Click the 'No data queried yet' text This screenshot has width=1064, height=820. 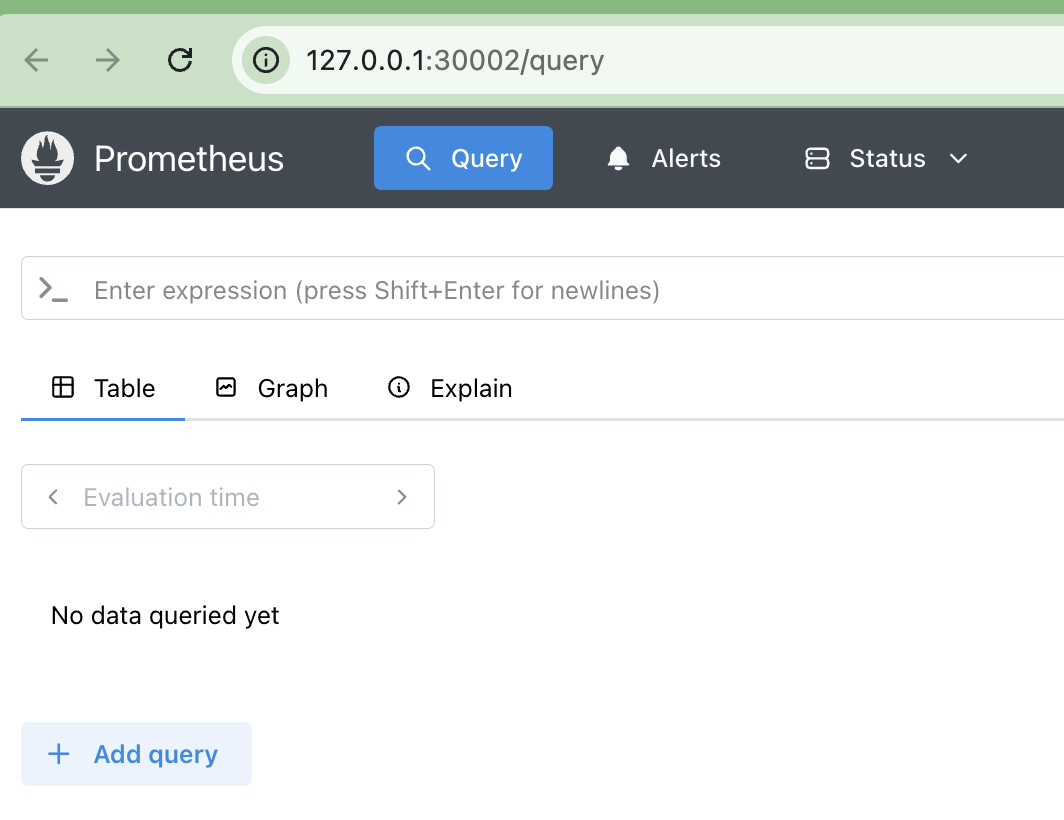(165, 616)
